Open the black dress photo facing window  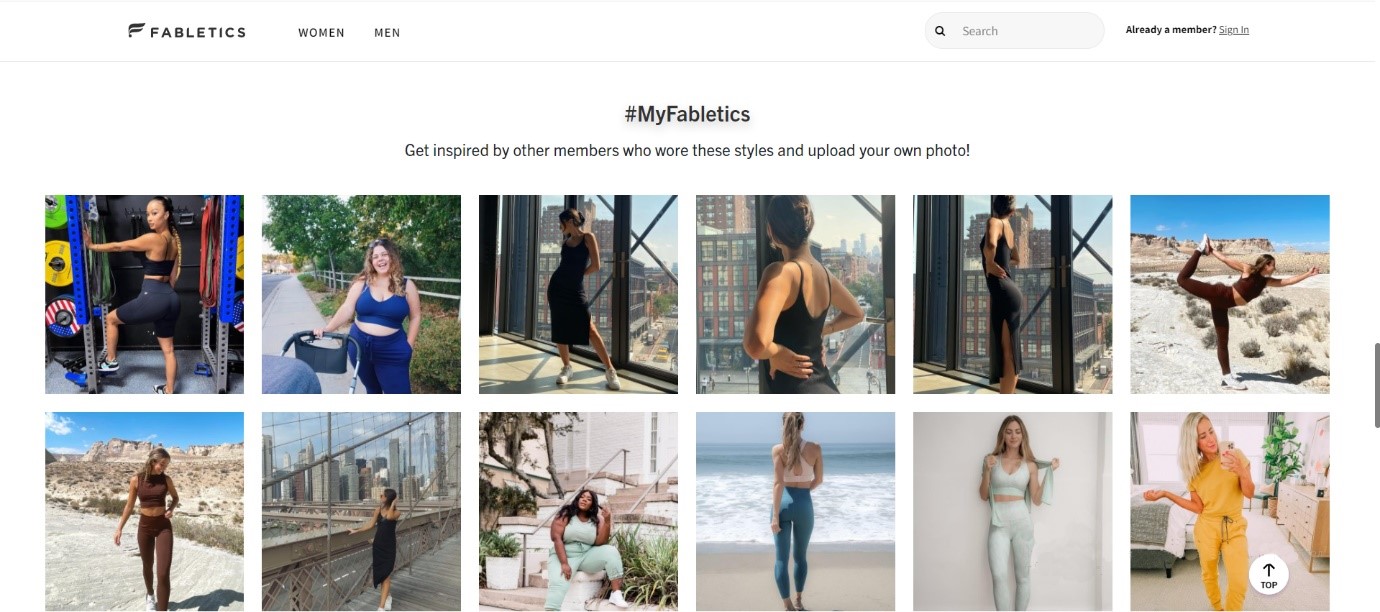(578, 294)
